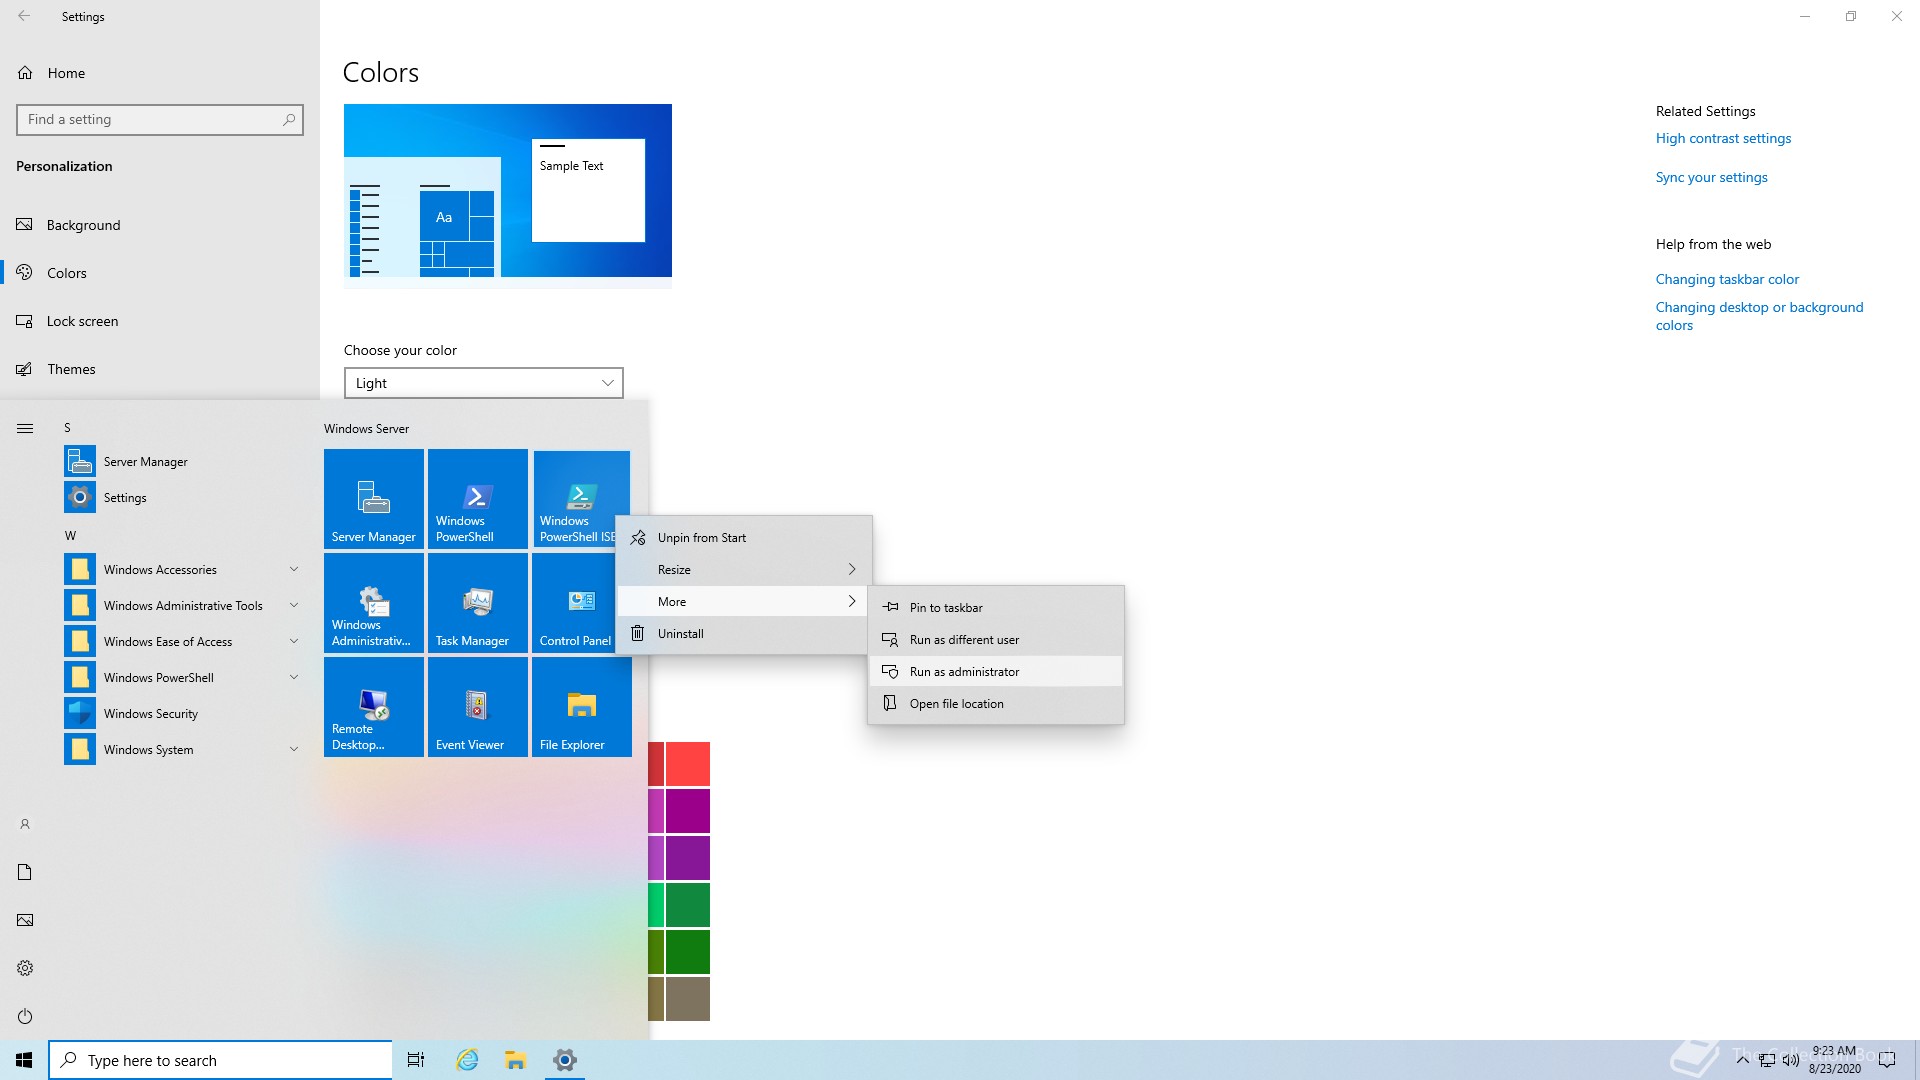This screenshot has width=1920, height=1080.
Task: Launch the Windows PowerShell tile
Action: click(478, 498)
